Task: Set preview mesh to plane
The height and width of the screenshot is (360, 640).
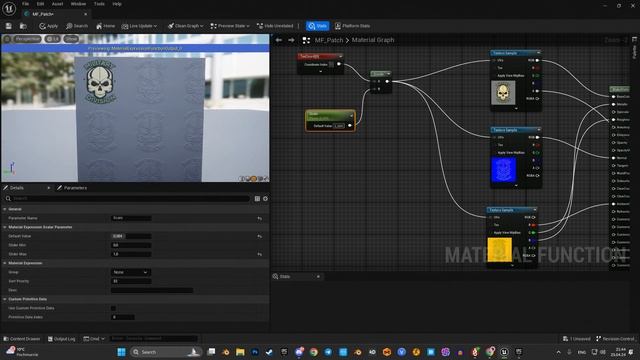Action: tap(254, 179)
